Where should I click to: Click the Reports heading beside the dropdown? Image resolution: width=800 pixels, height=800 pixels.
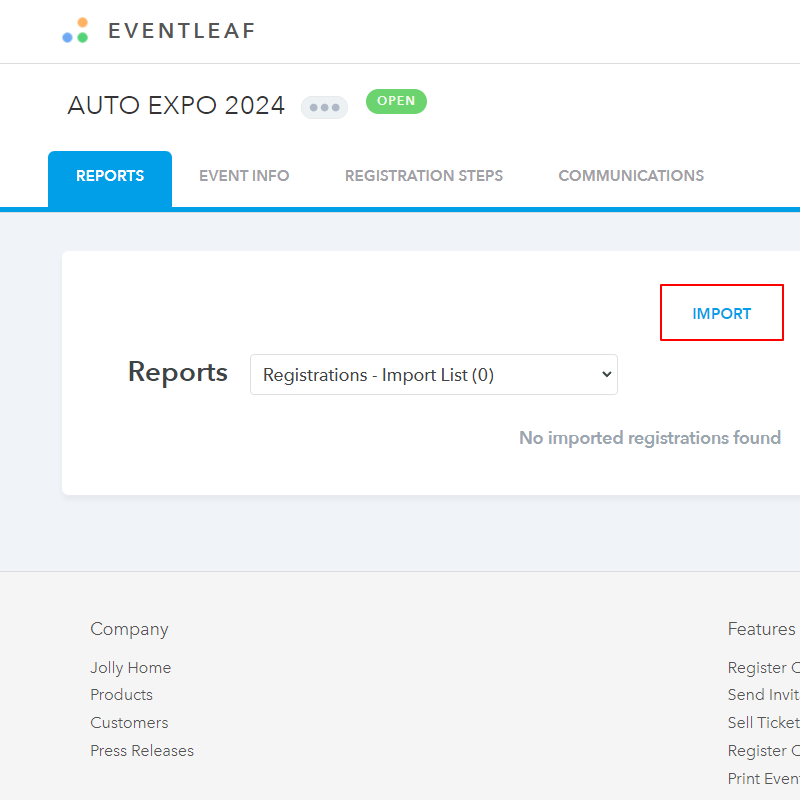[x=178, y=372]
